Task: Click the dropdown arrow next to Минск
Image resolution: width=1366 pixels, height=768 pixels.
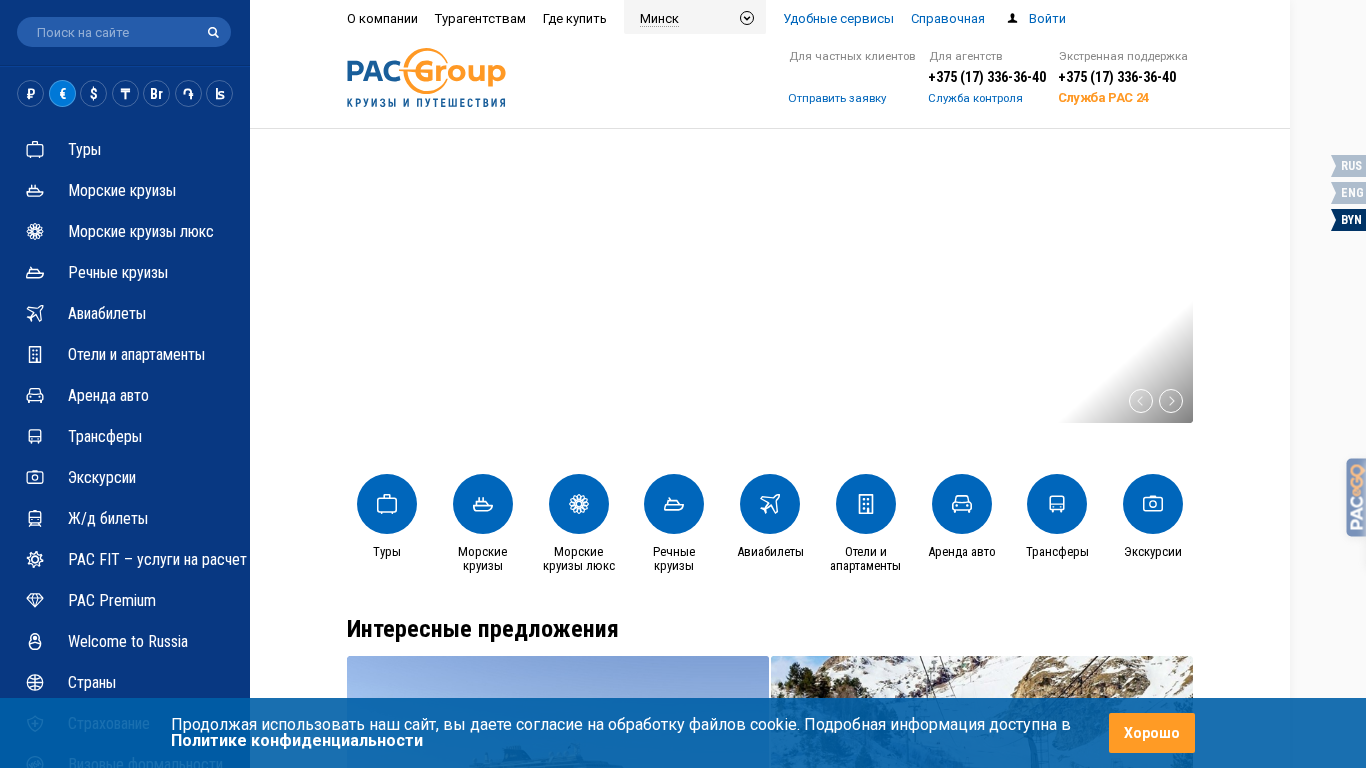Action: click(747, 18)
